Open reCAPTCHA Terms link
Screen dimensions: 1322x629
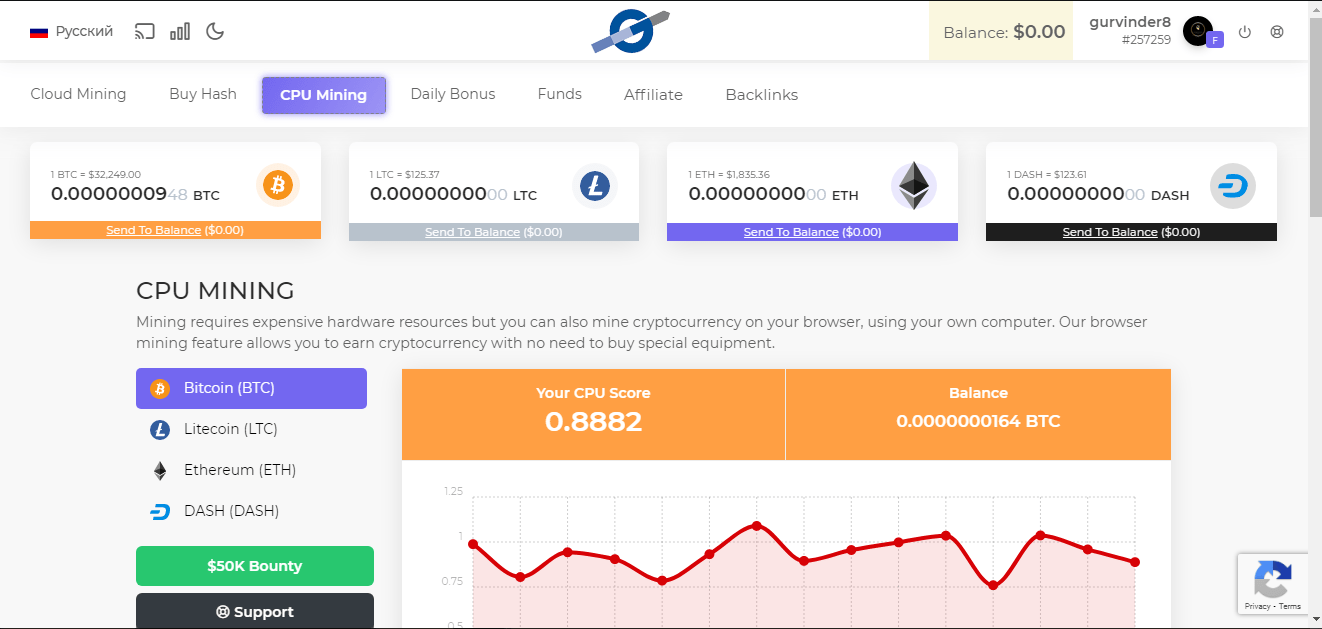1290,606
